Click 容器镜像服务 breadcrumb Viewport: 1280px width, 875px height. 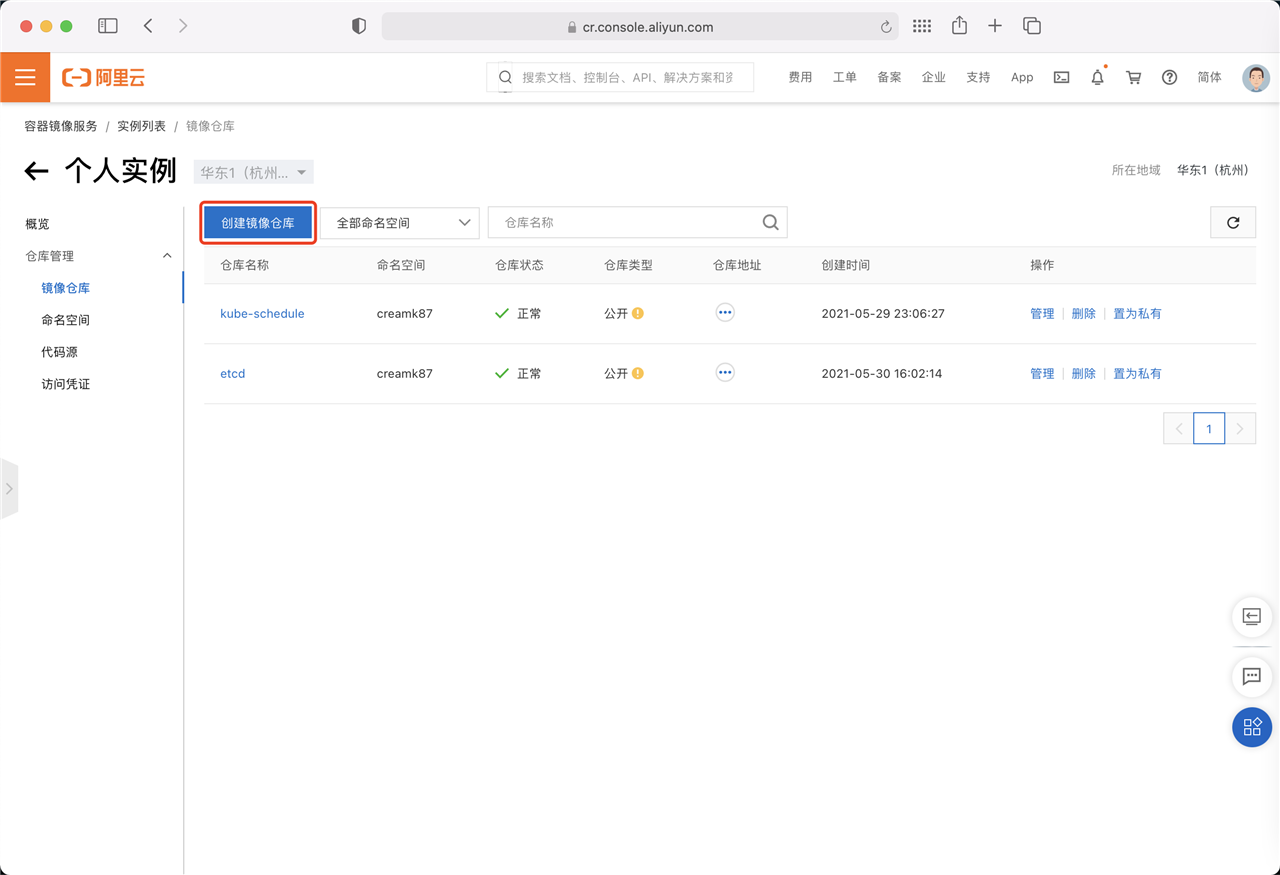(61, 126)
